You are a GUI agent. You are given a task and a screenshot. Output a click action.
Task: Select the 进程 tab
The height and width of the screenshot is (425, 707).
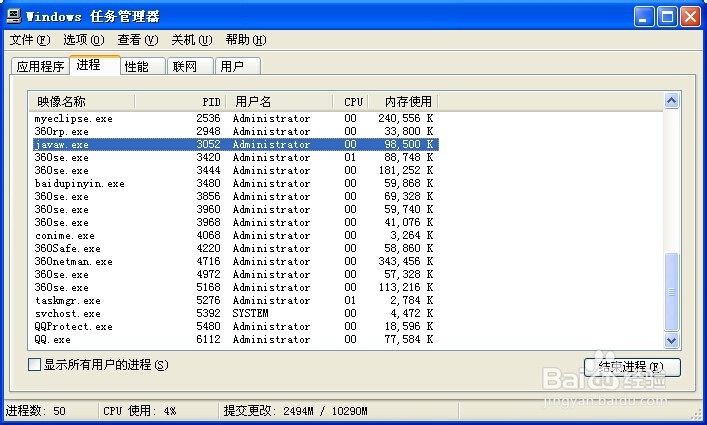(95, 65)
